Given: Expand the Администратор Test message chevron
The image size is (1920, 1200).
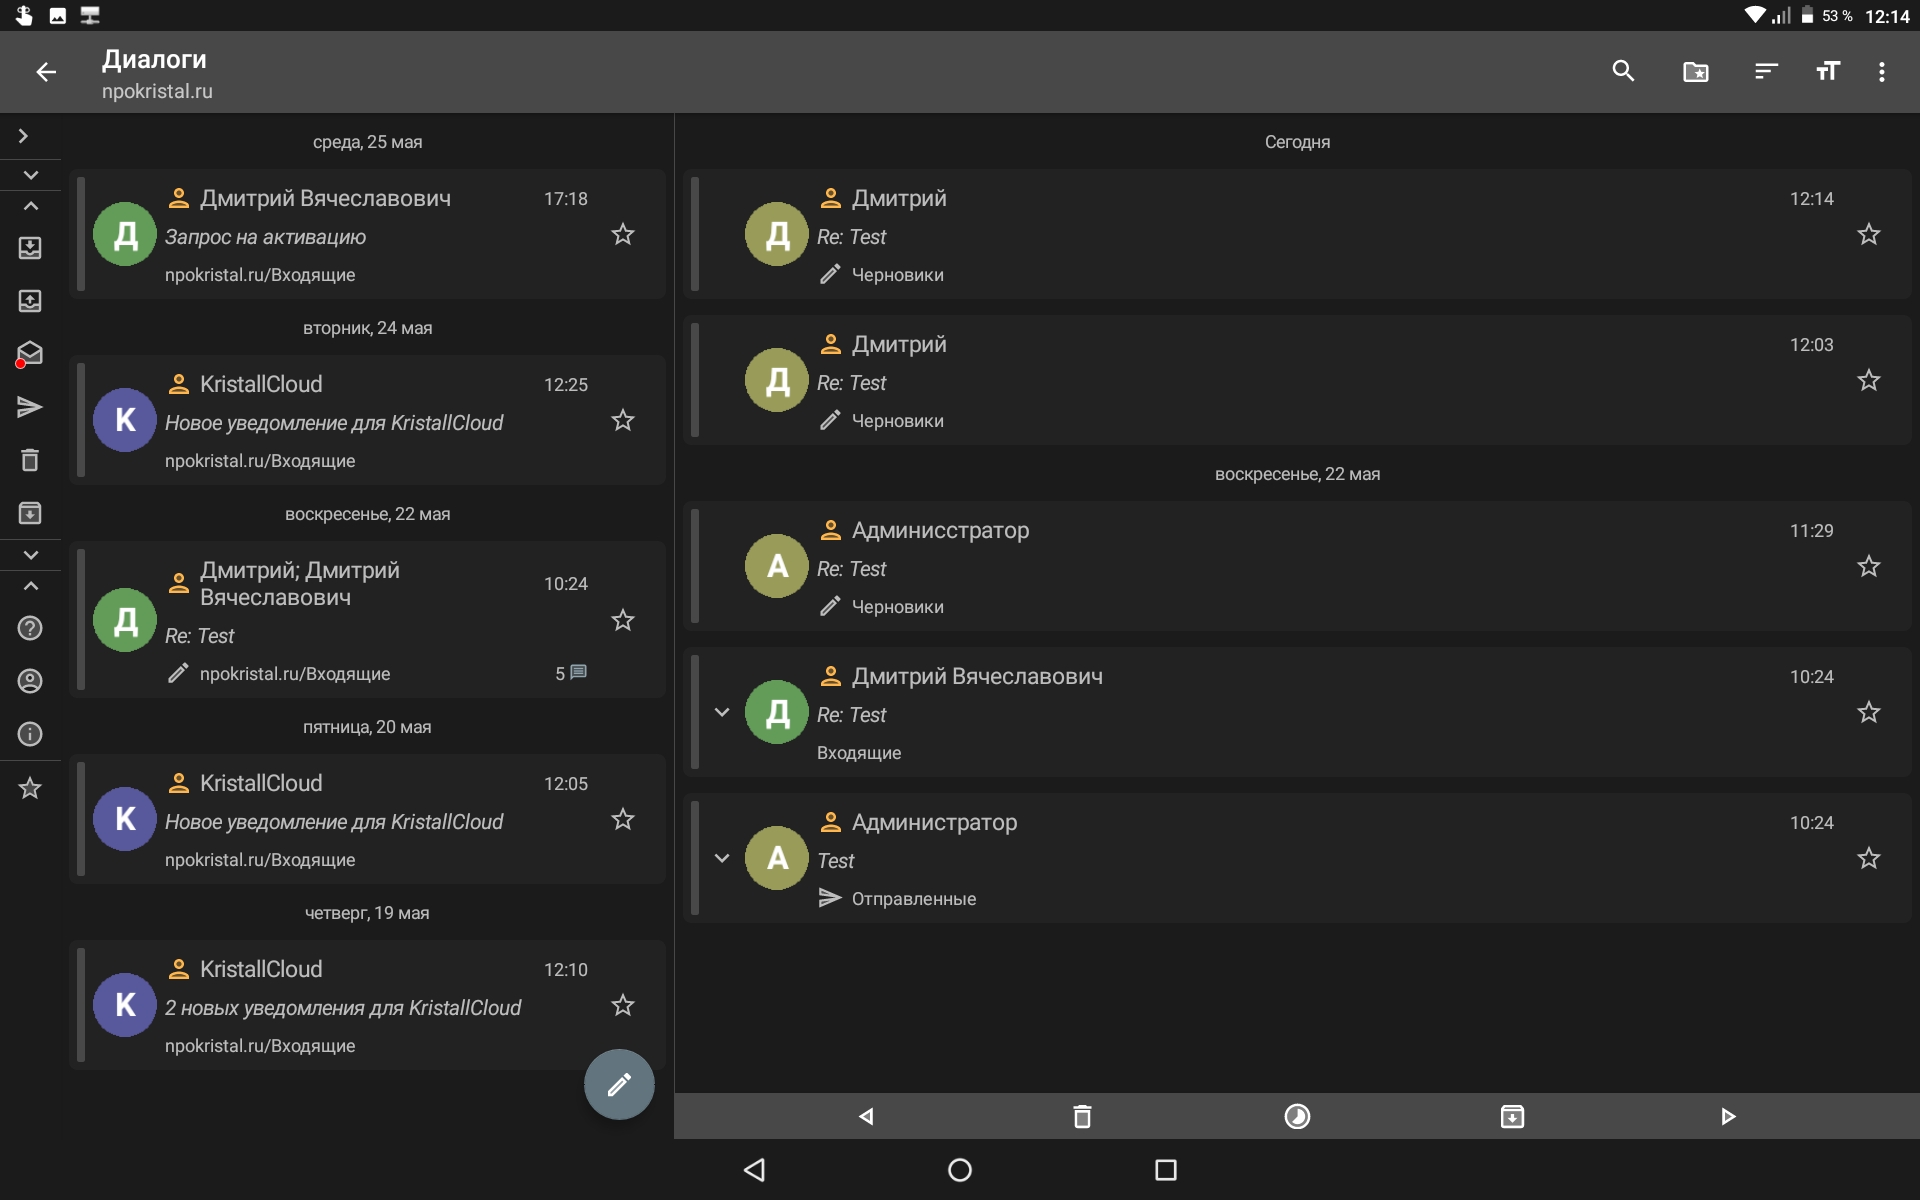Looking at the screenshot, I should [x=722, y=858].
